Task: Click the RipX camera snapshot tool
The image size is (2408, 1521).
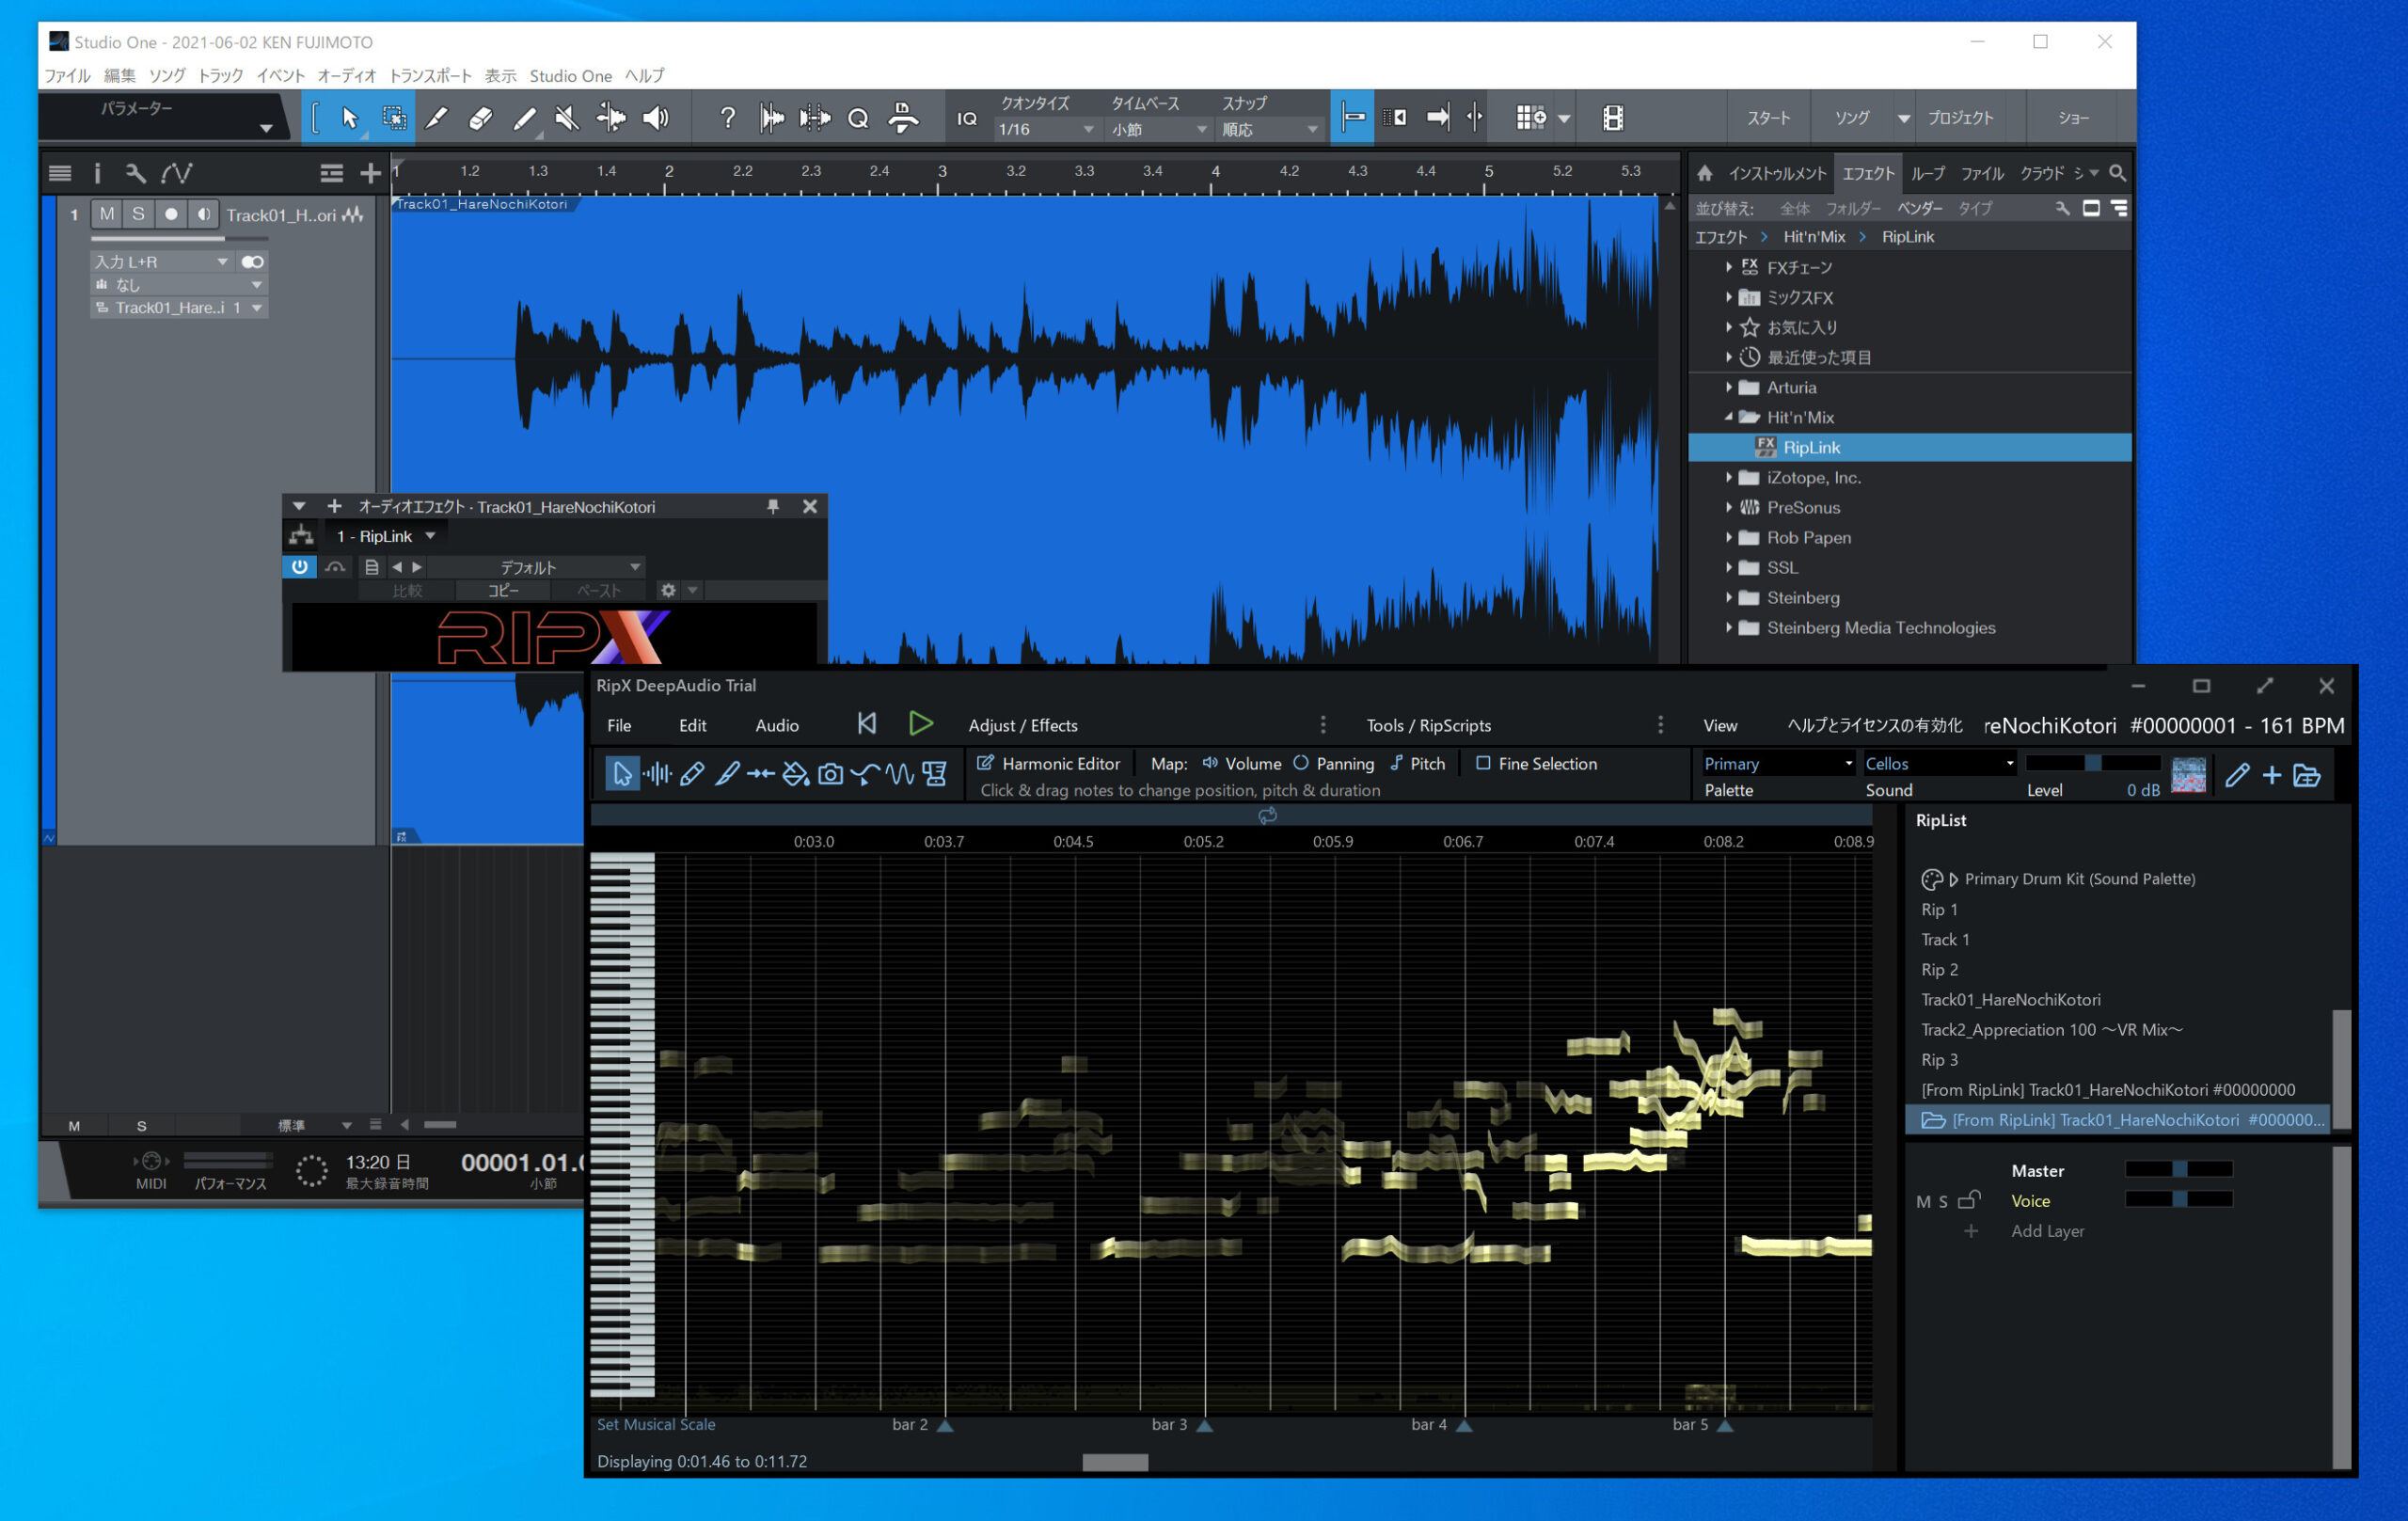Action: [x=830, y=773]
